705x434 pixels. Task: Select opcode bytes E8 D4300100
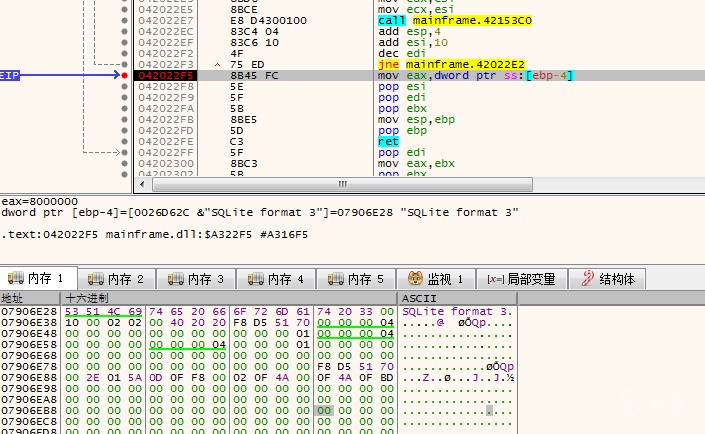coord(268,20)
